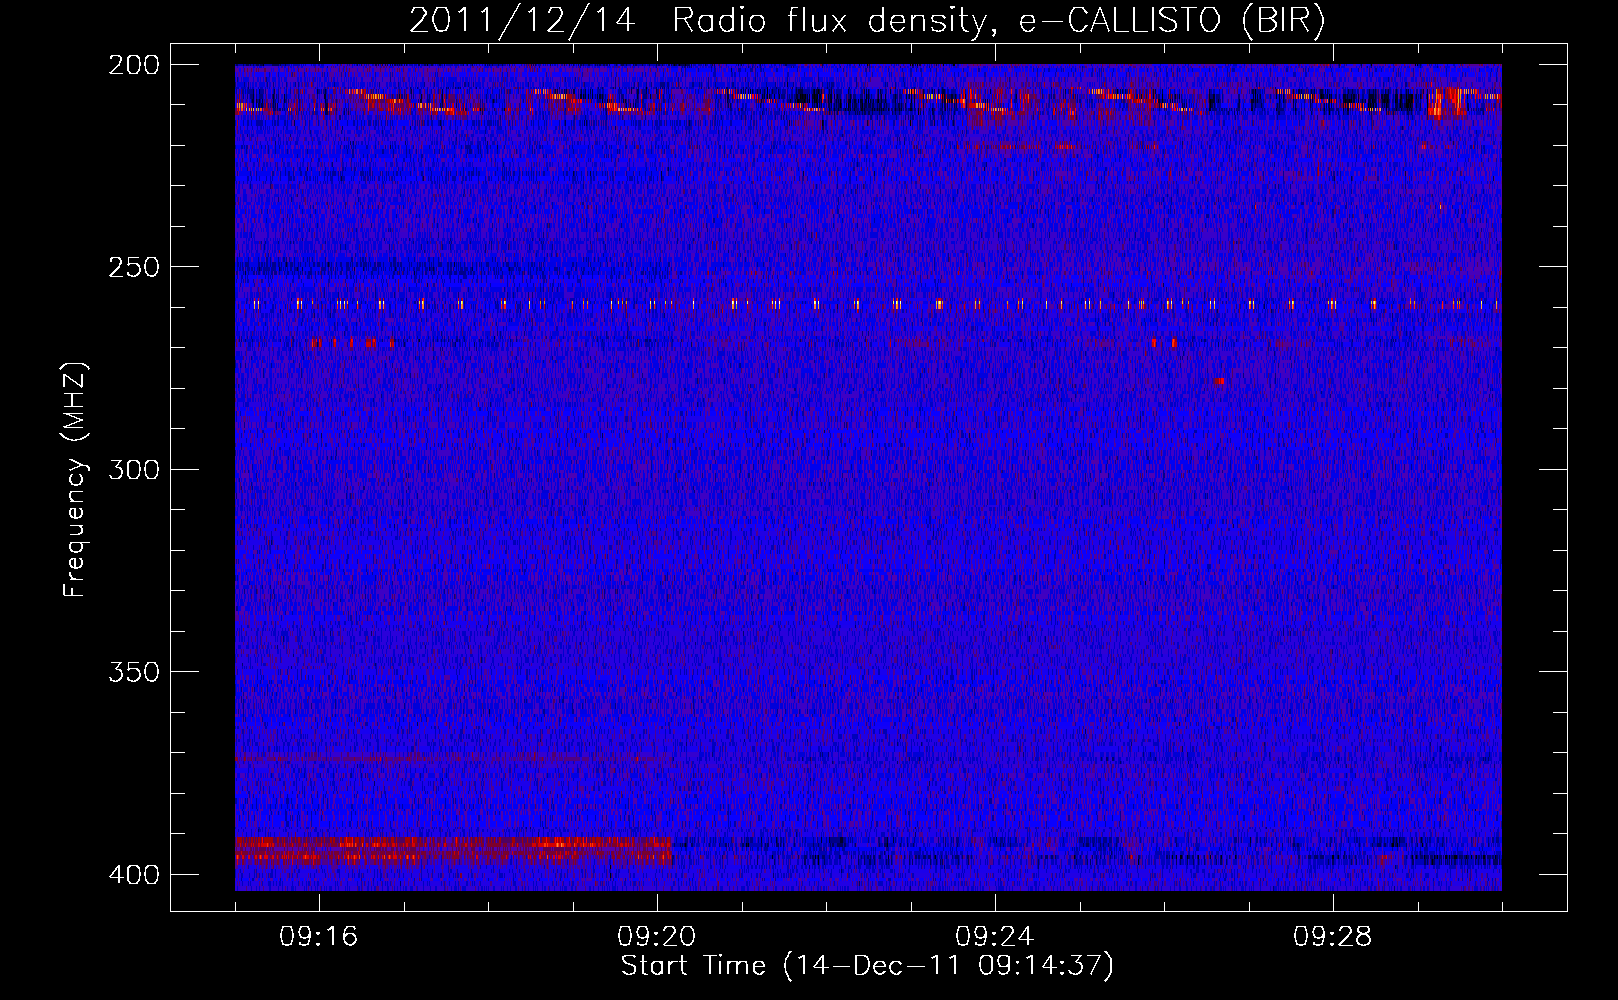Click the 350 frequency tick label

pyautogui.click(x=133, y=672)
